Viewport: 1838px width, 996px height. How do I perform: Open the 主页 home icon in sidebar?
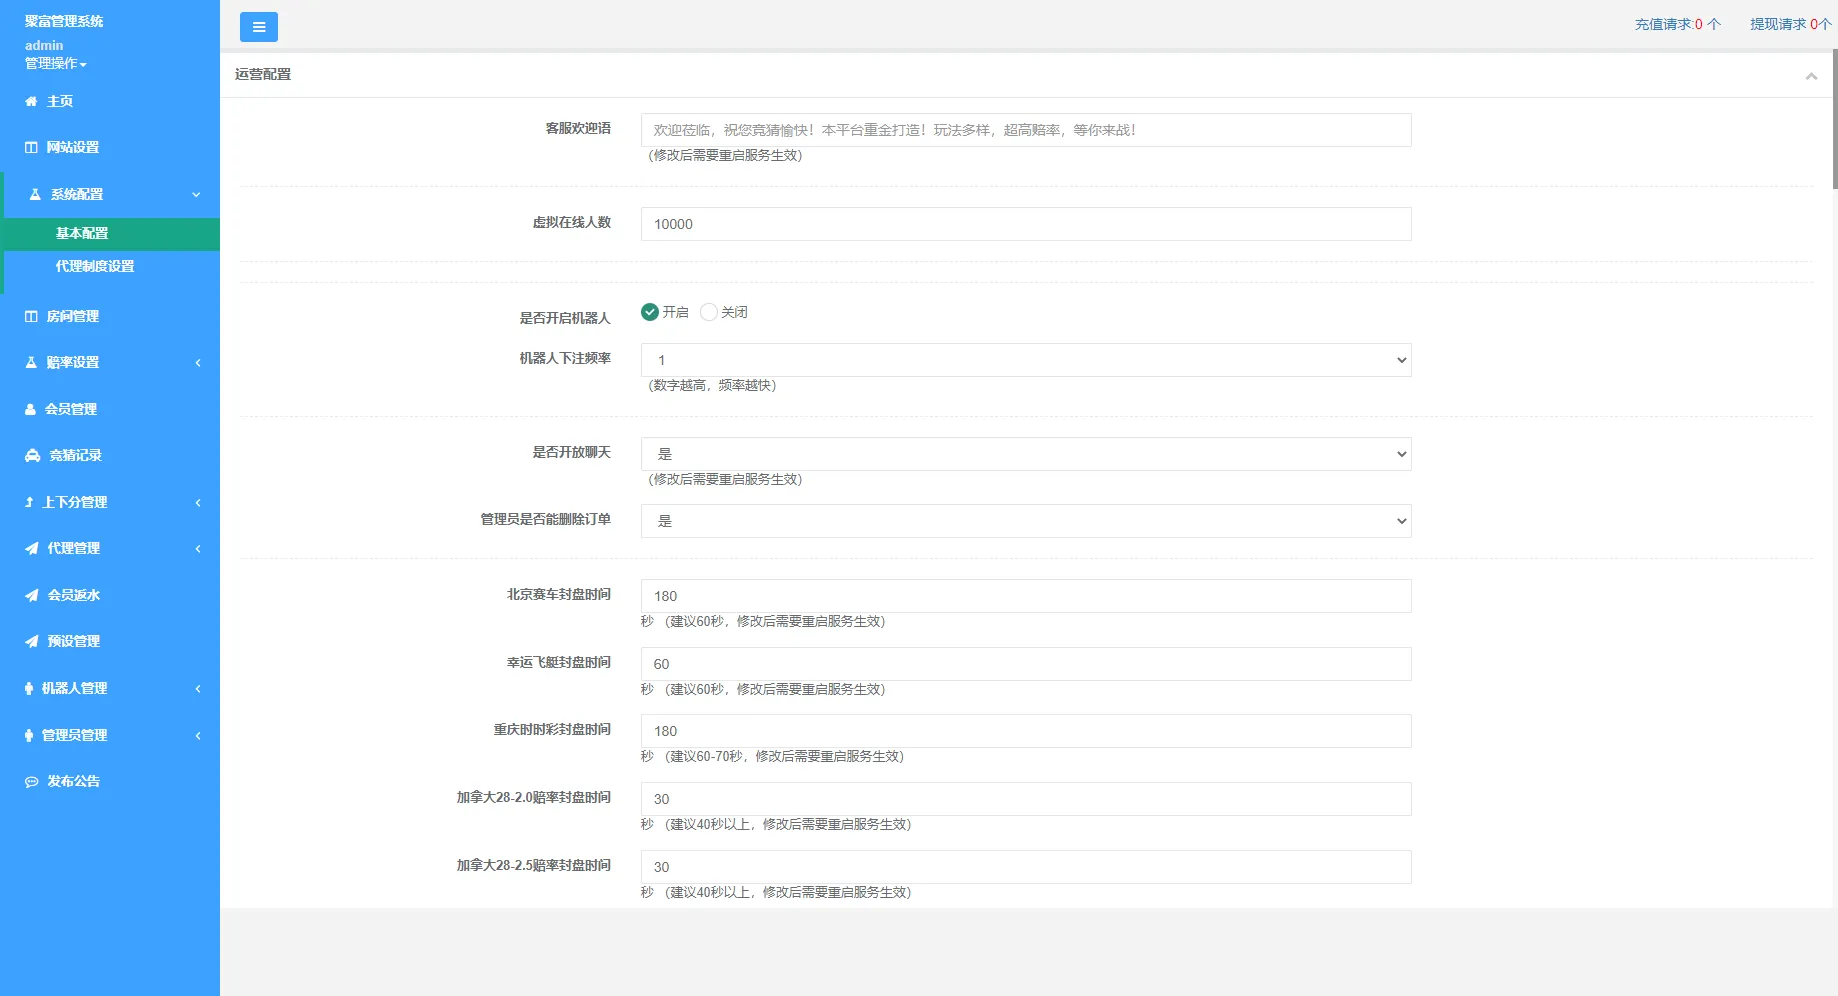pos(31,100)
